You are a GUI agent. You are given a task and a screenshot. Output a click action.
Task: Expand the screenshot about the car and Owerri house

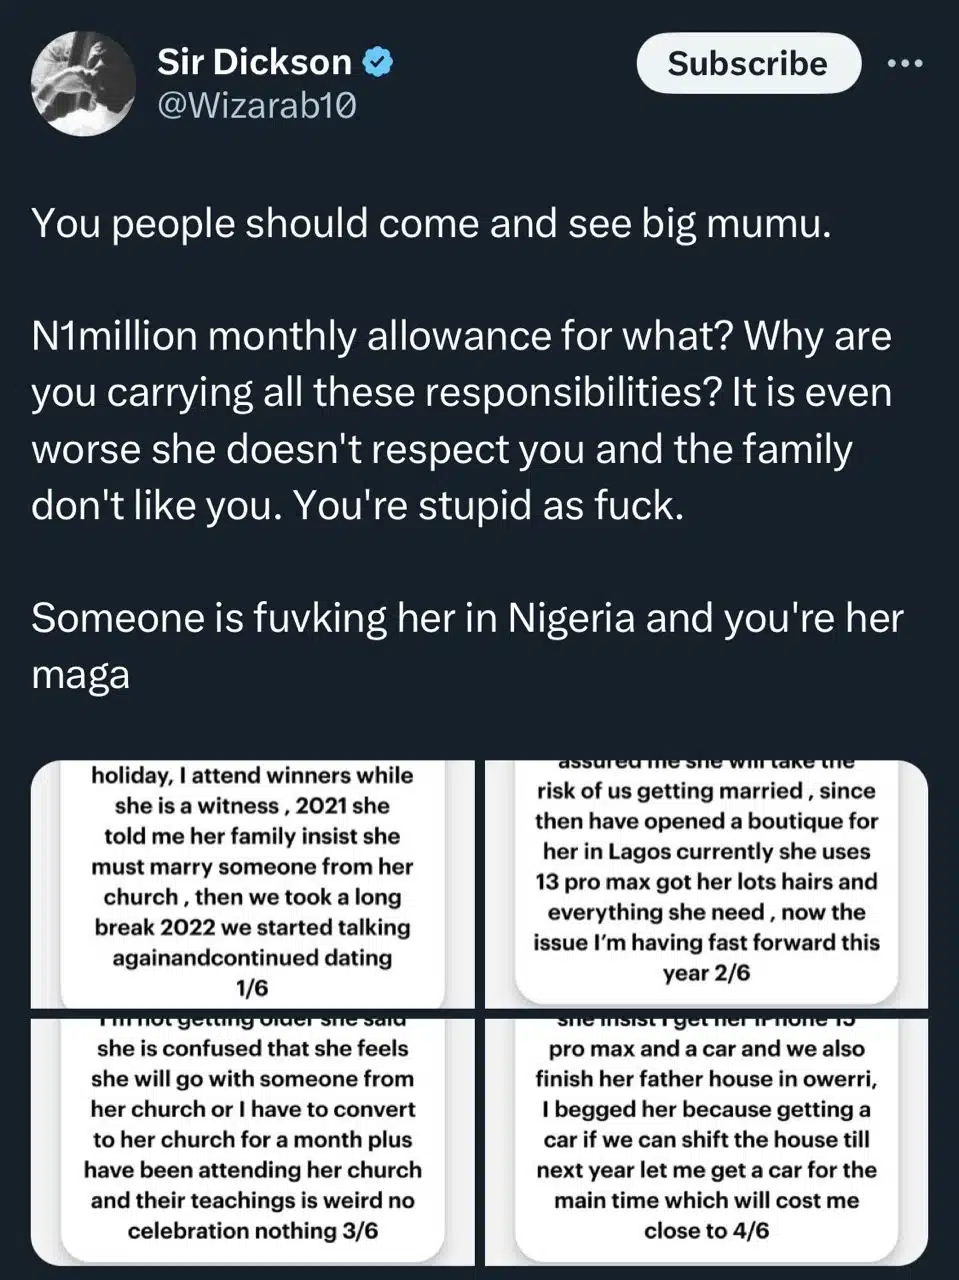(706, 1140)
